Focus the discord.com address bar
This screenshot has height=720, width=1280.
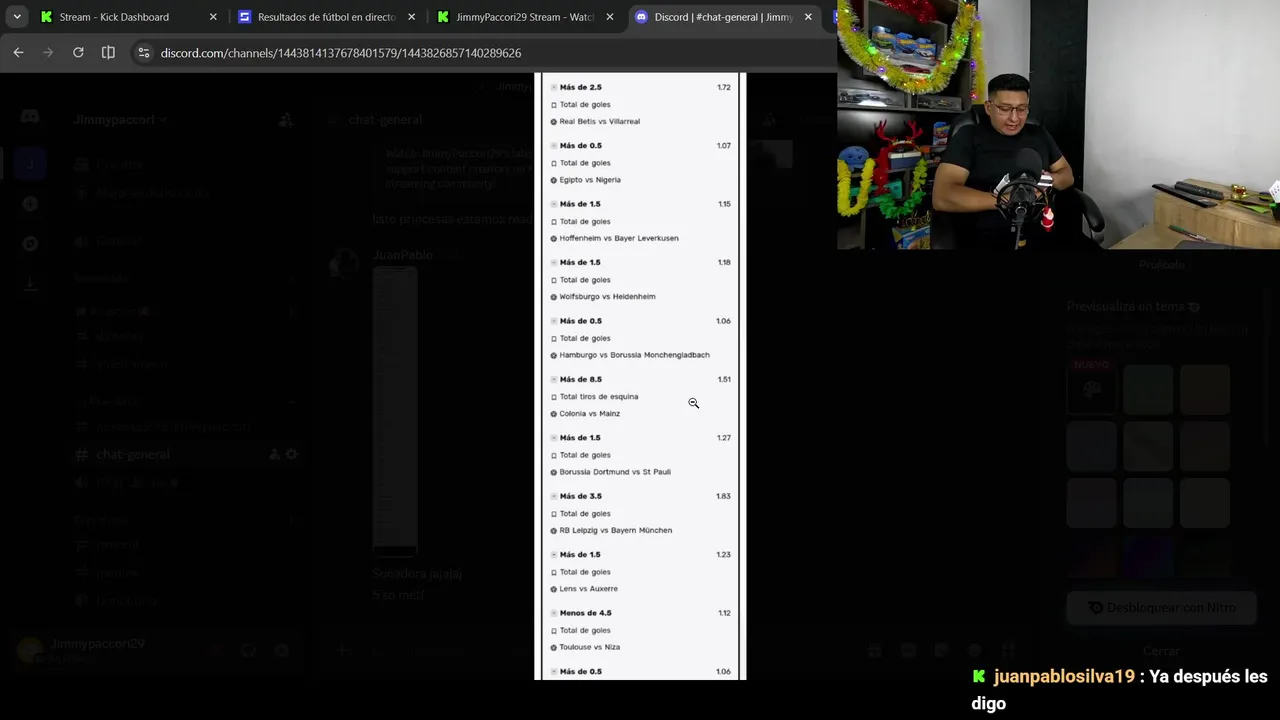(x=340, y=53)
